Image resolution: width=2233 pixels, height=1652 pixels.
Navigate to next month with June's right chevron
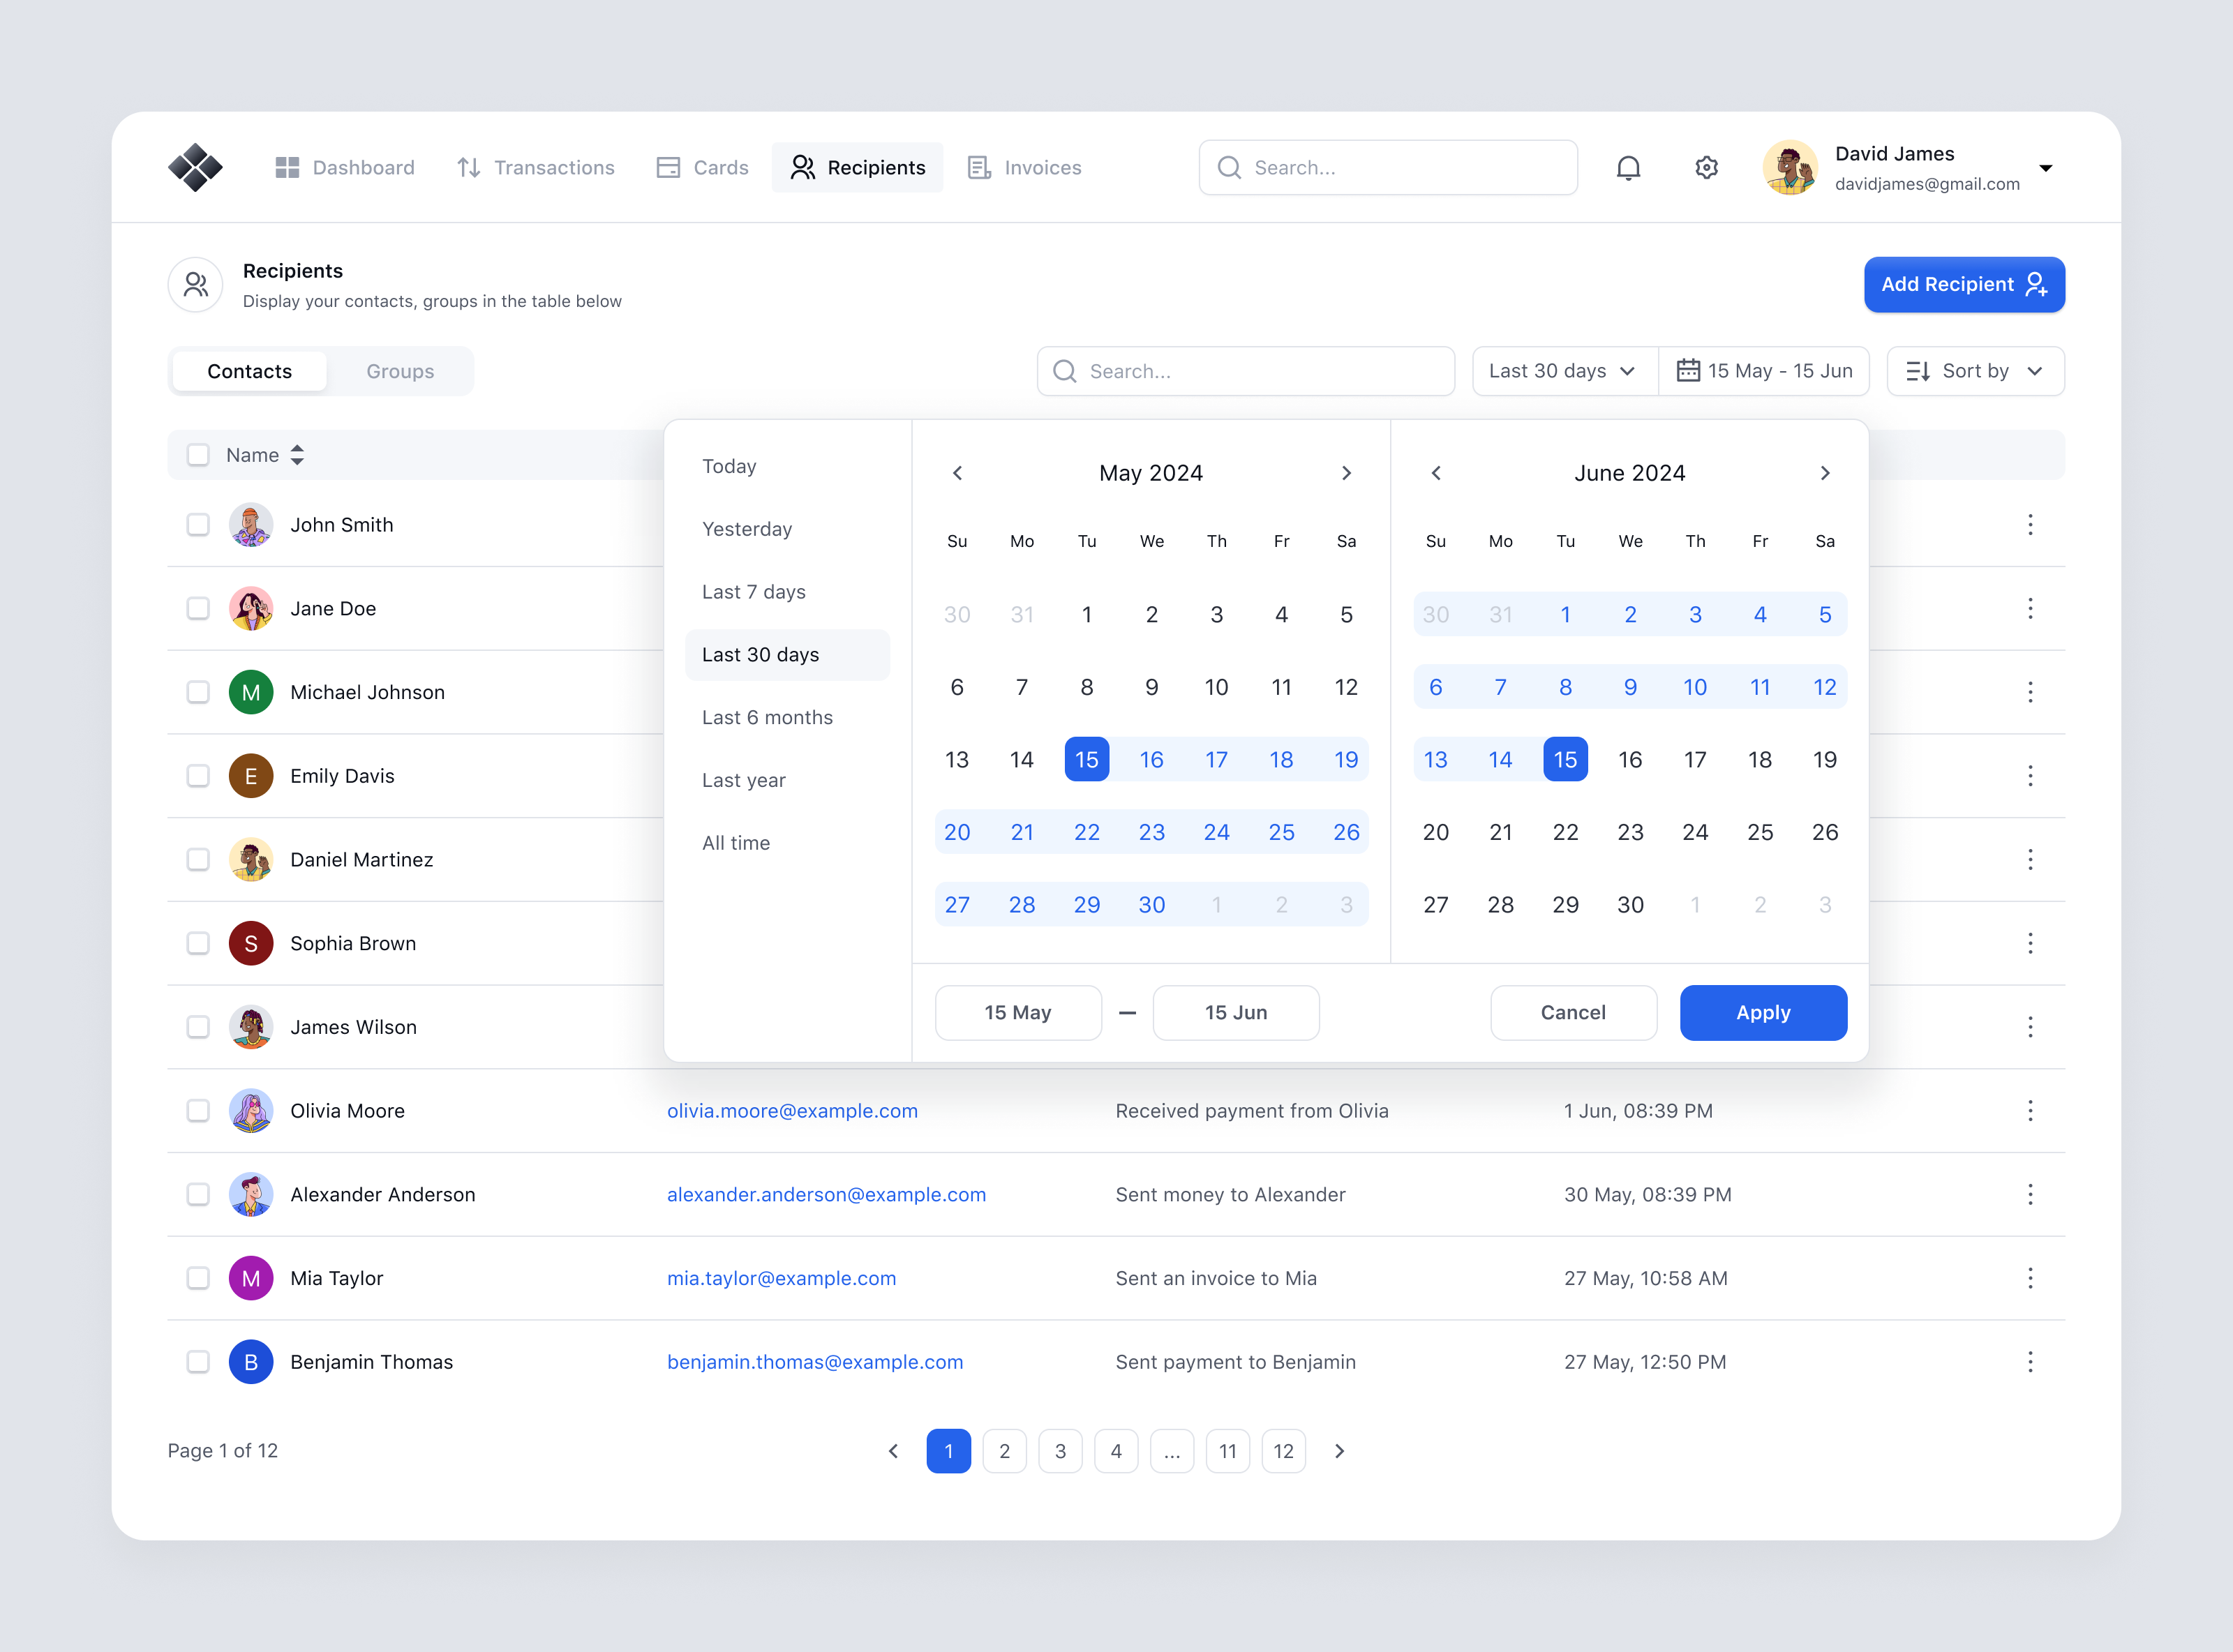click(1825, 473)
